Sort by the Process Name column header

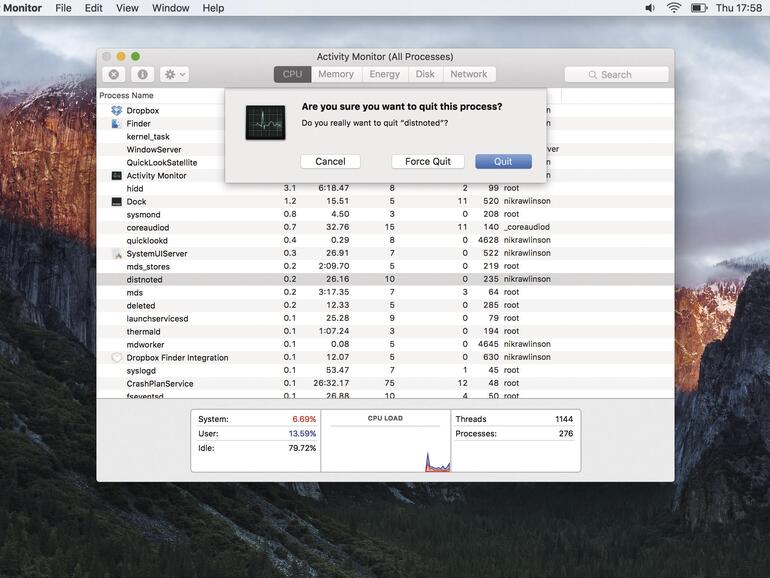127,96
